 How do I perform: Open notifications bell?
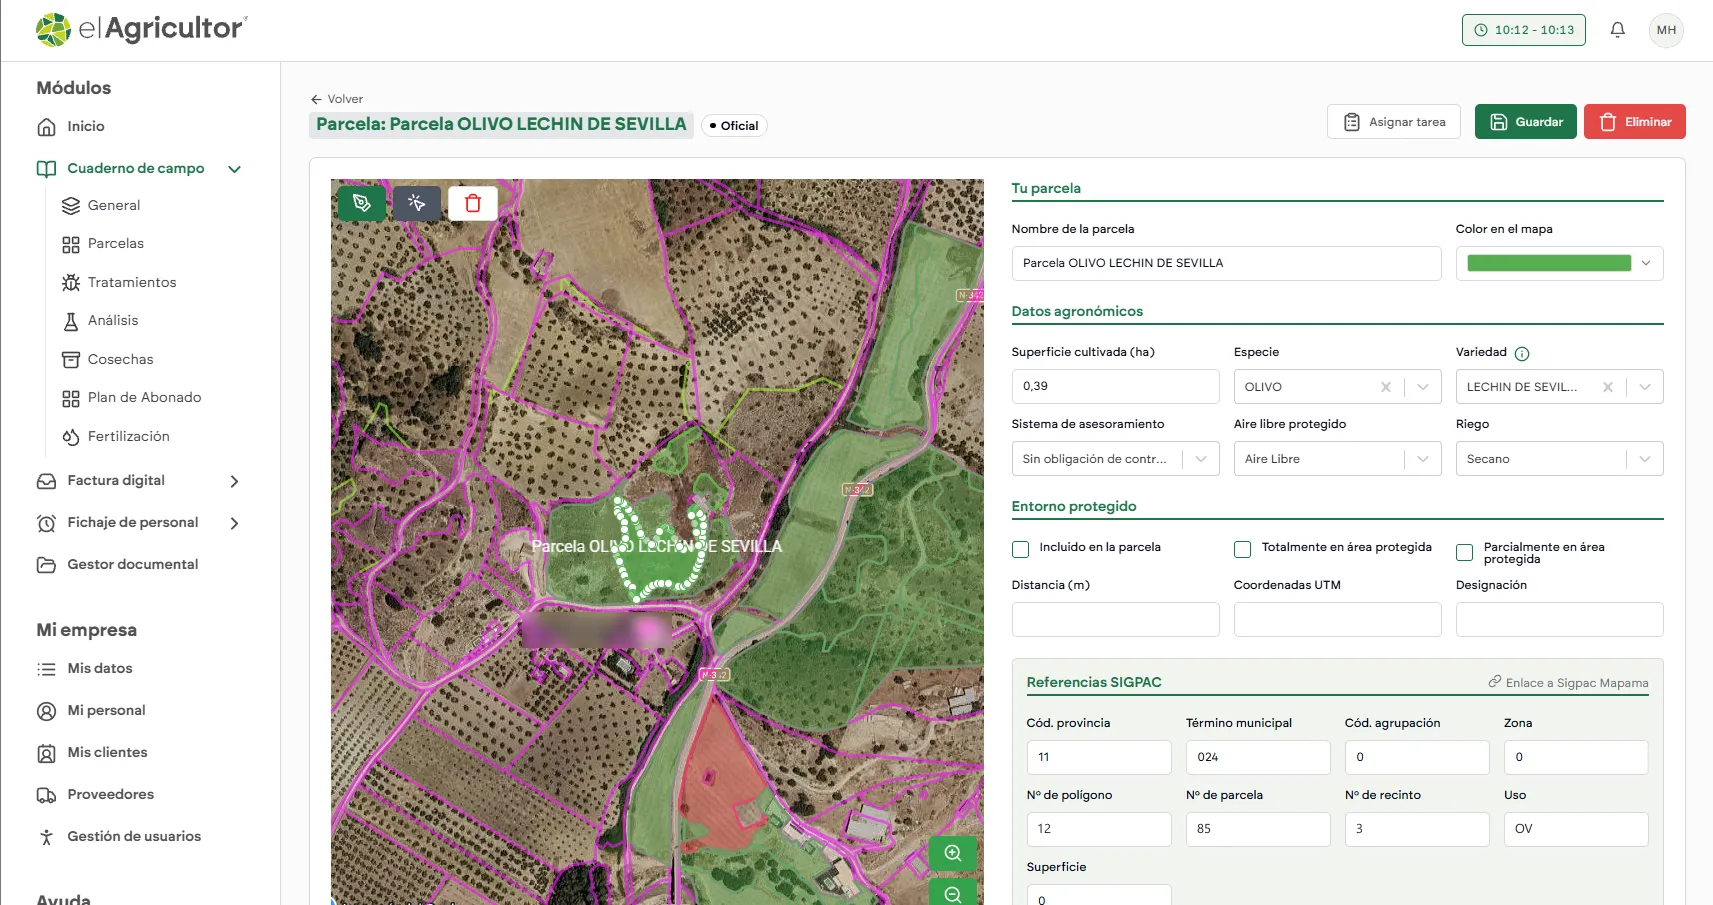click(1617, 30)
